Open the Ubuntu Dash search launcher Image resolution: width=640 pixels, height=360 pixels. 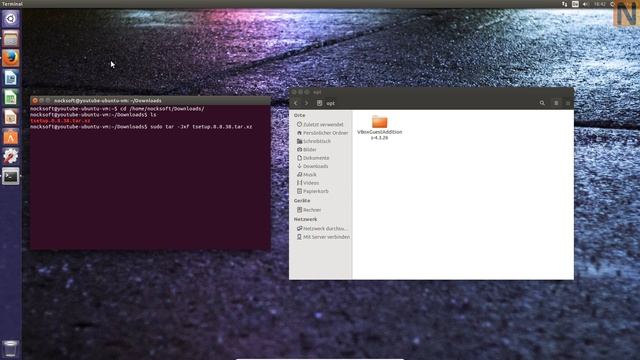point(11,19)
